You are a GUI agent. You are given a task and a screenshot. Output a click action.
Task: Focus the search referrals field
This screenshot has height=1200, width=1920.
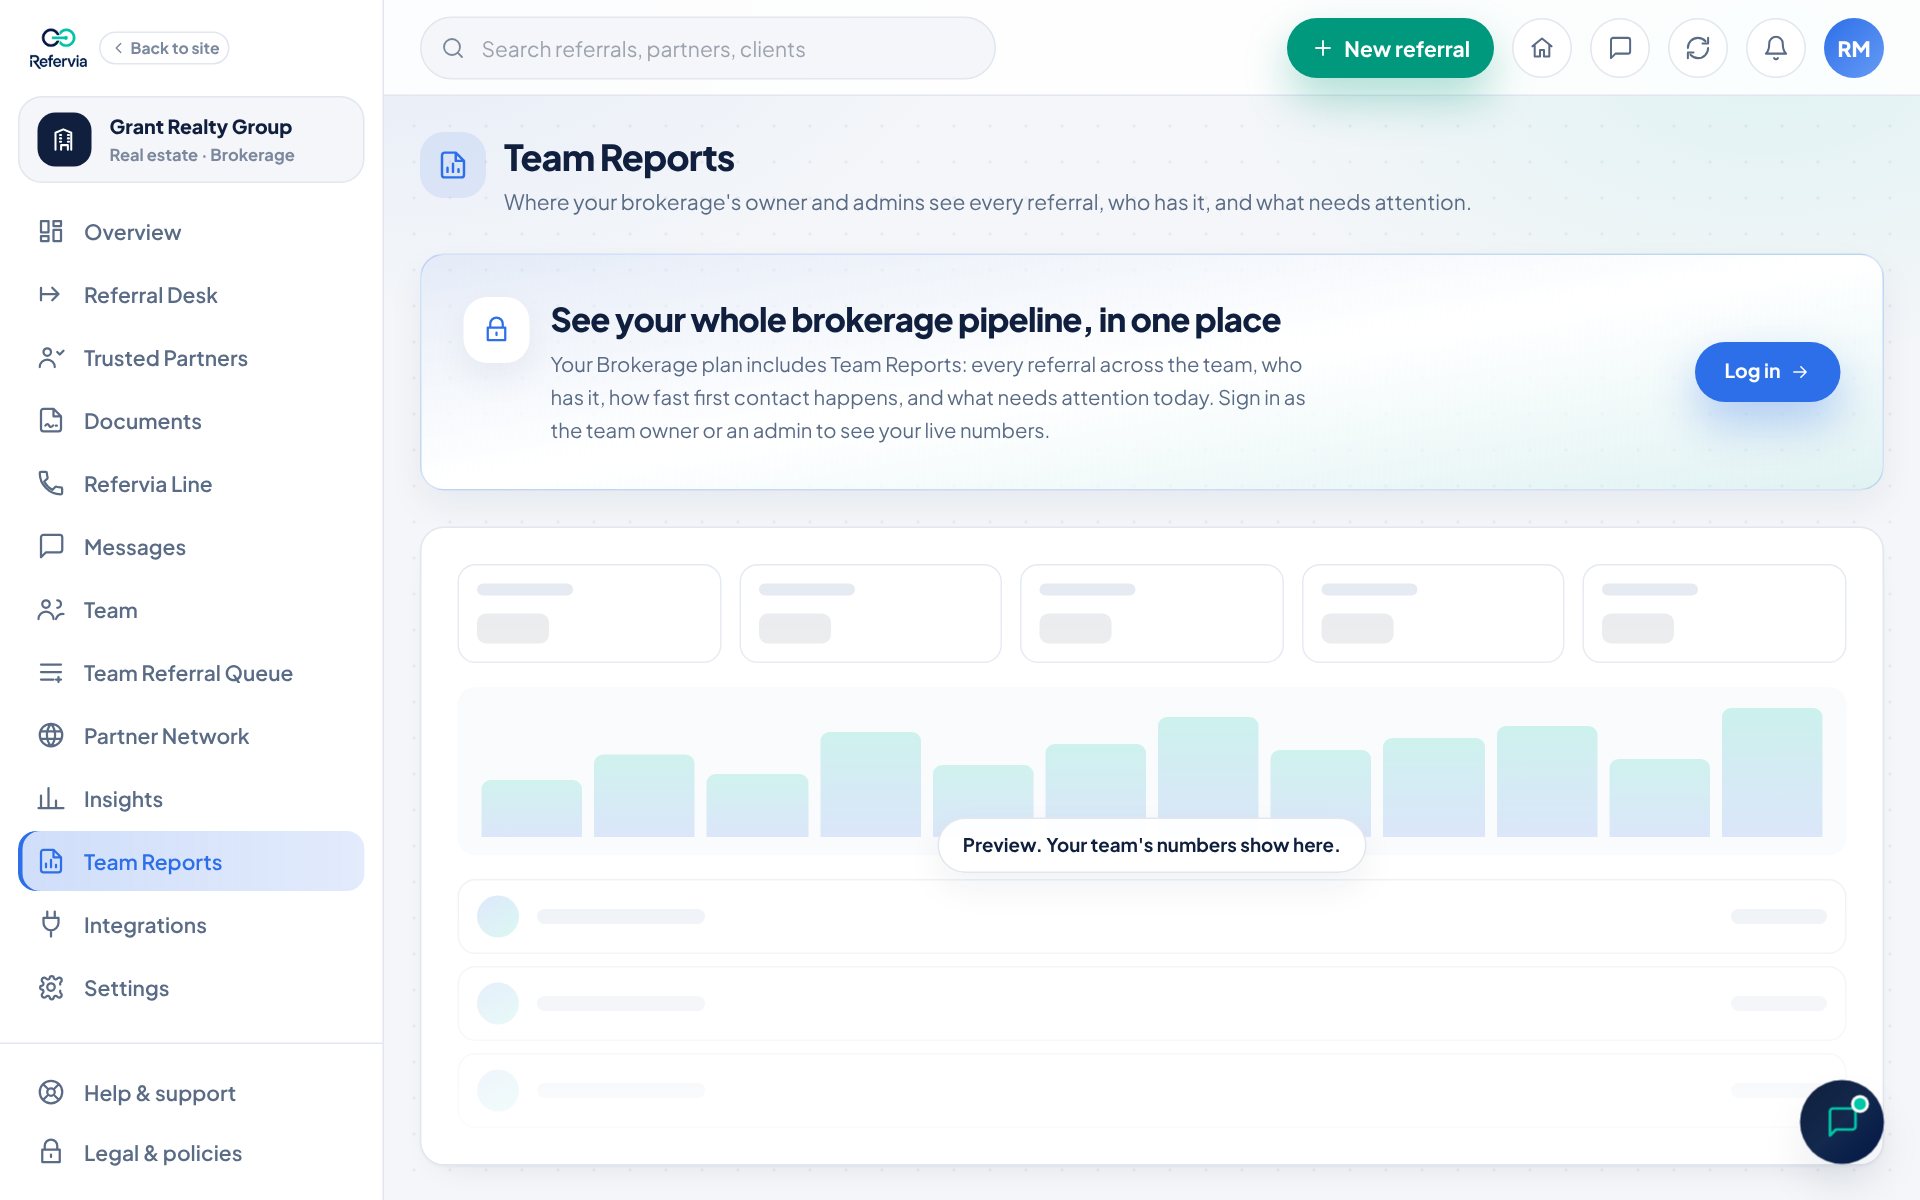click(708, 48)
